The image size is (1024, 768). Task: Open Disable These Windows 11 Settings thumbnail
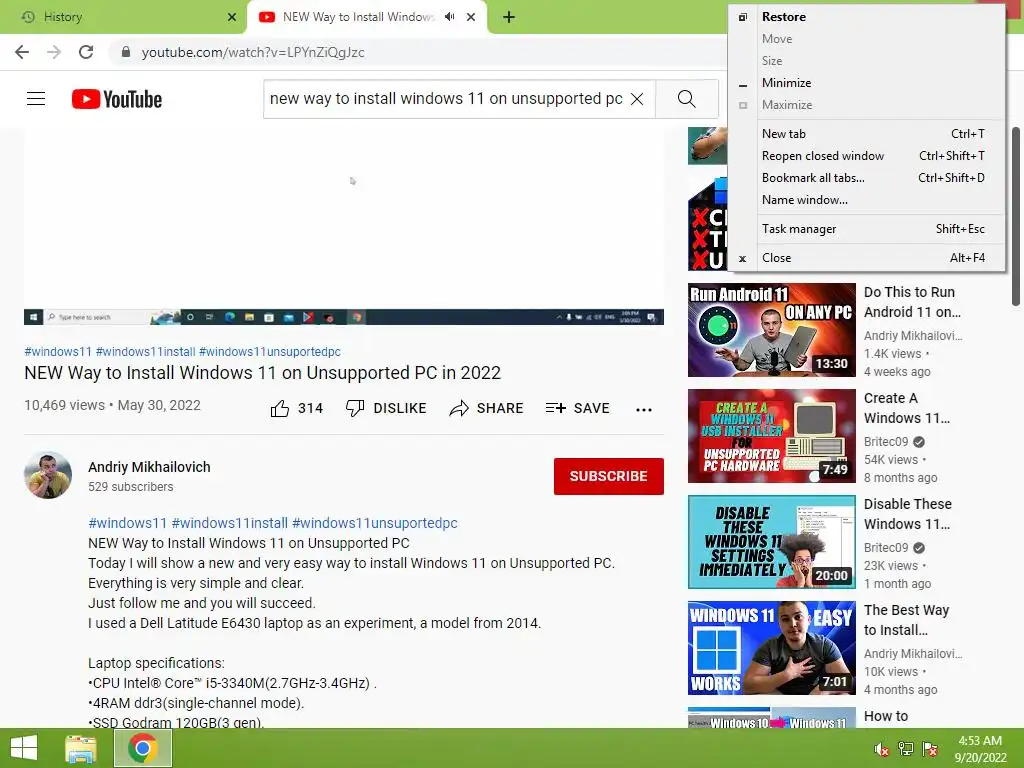[772, 542]
